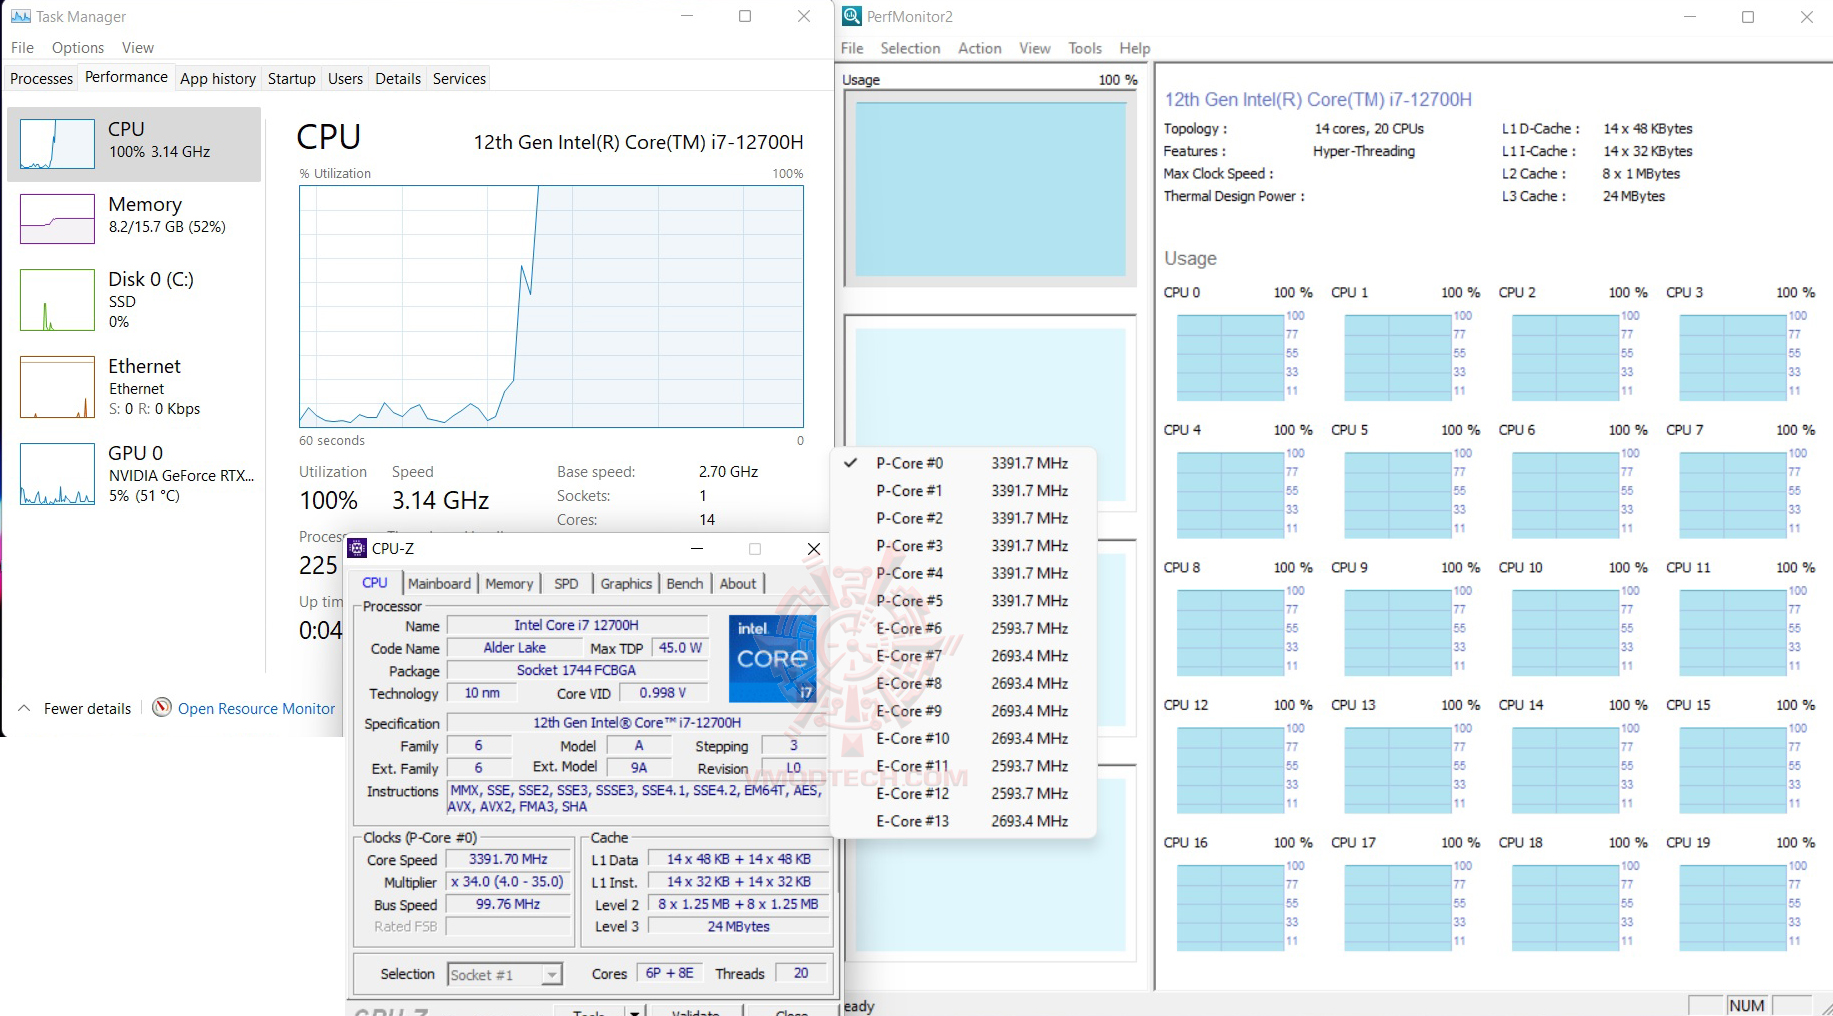The image size is (1833, 1016).
Task: Open PerfMonitor2's View menu
Action: (x=1035, y=48)
